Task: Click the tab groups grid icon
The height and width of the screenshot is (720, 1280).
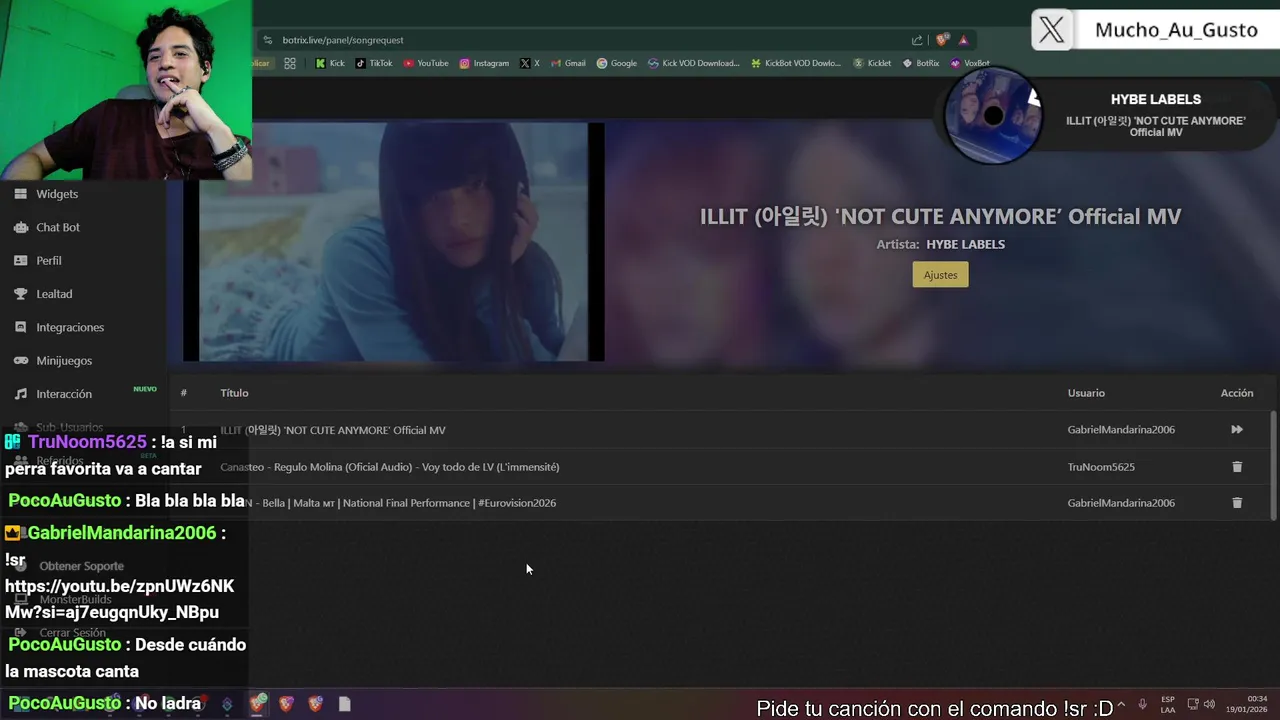Action: pyautogui.click(x=290, y=63)
